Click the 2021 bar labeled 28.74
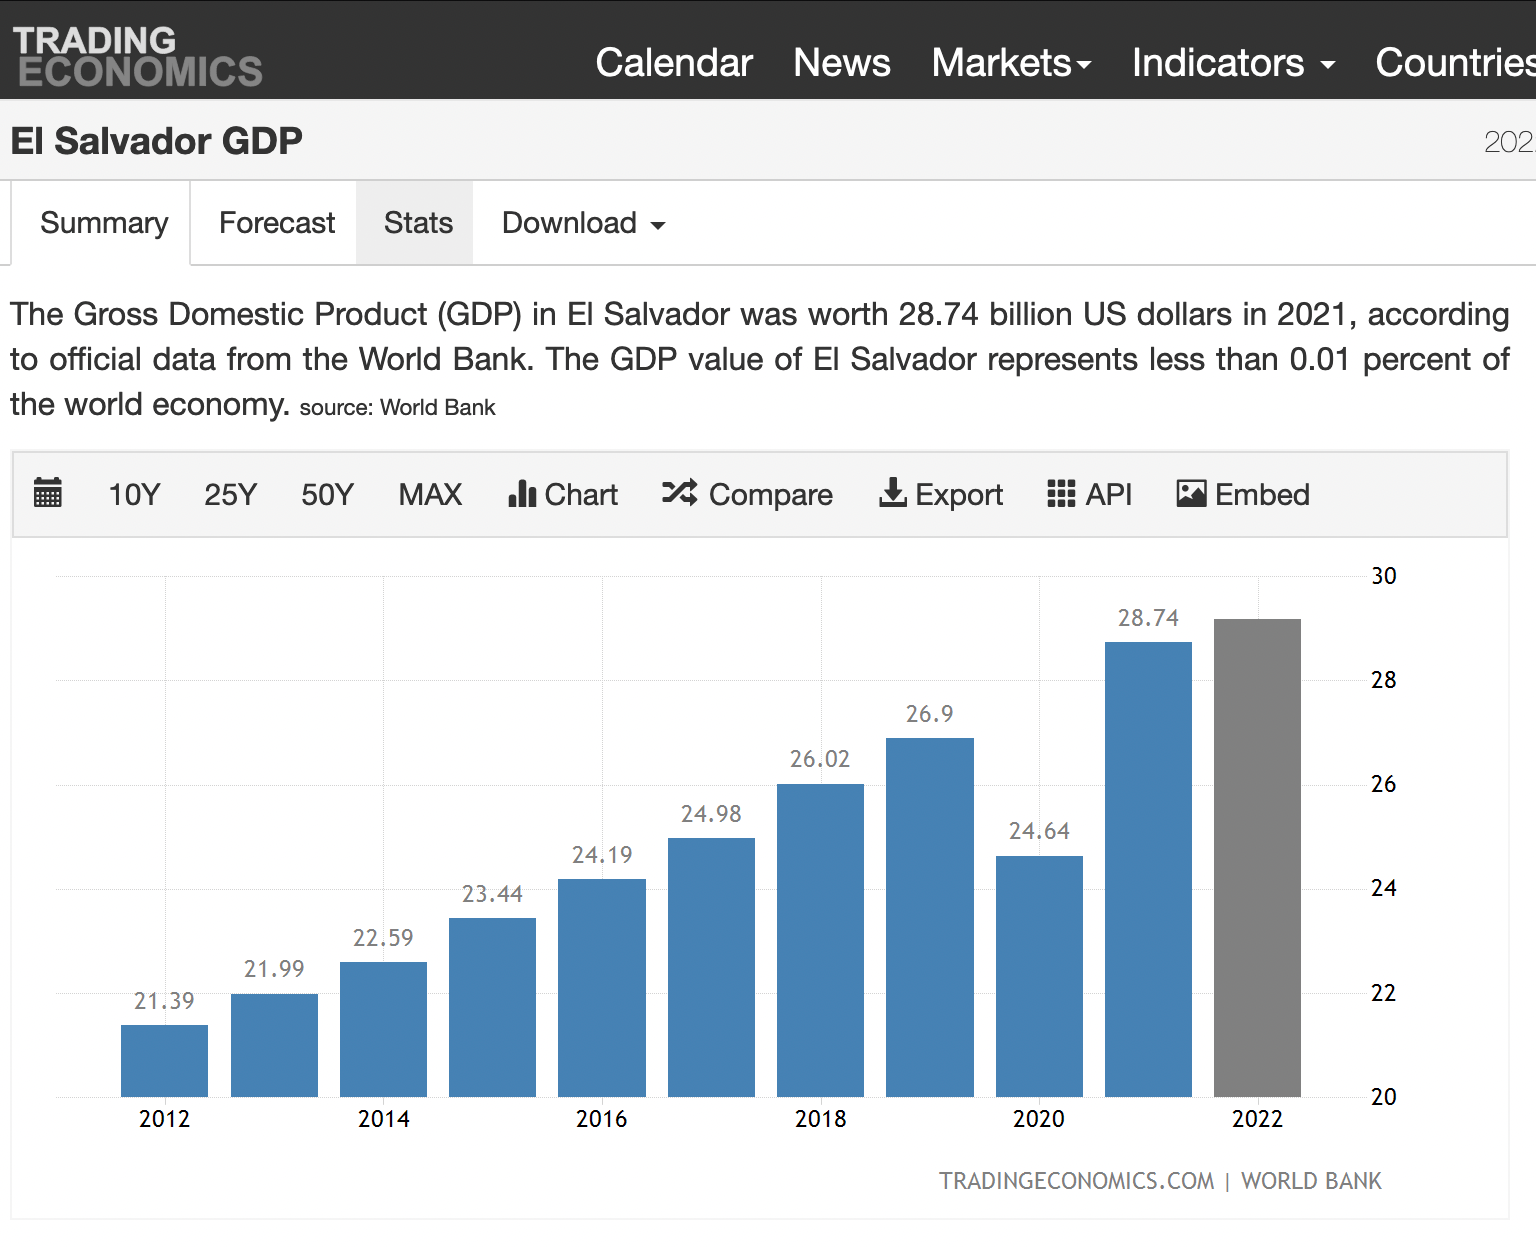This screenshot has height=1247, width=1536. tap(1148, 869)
